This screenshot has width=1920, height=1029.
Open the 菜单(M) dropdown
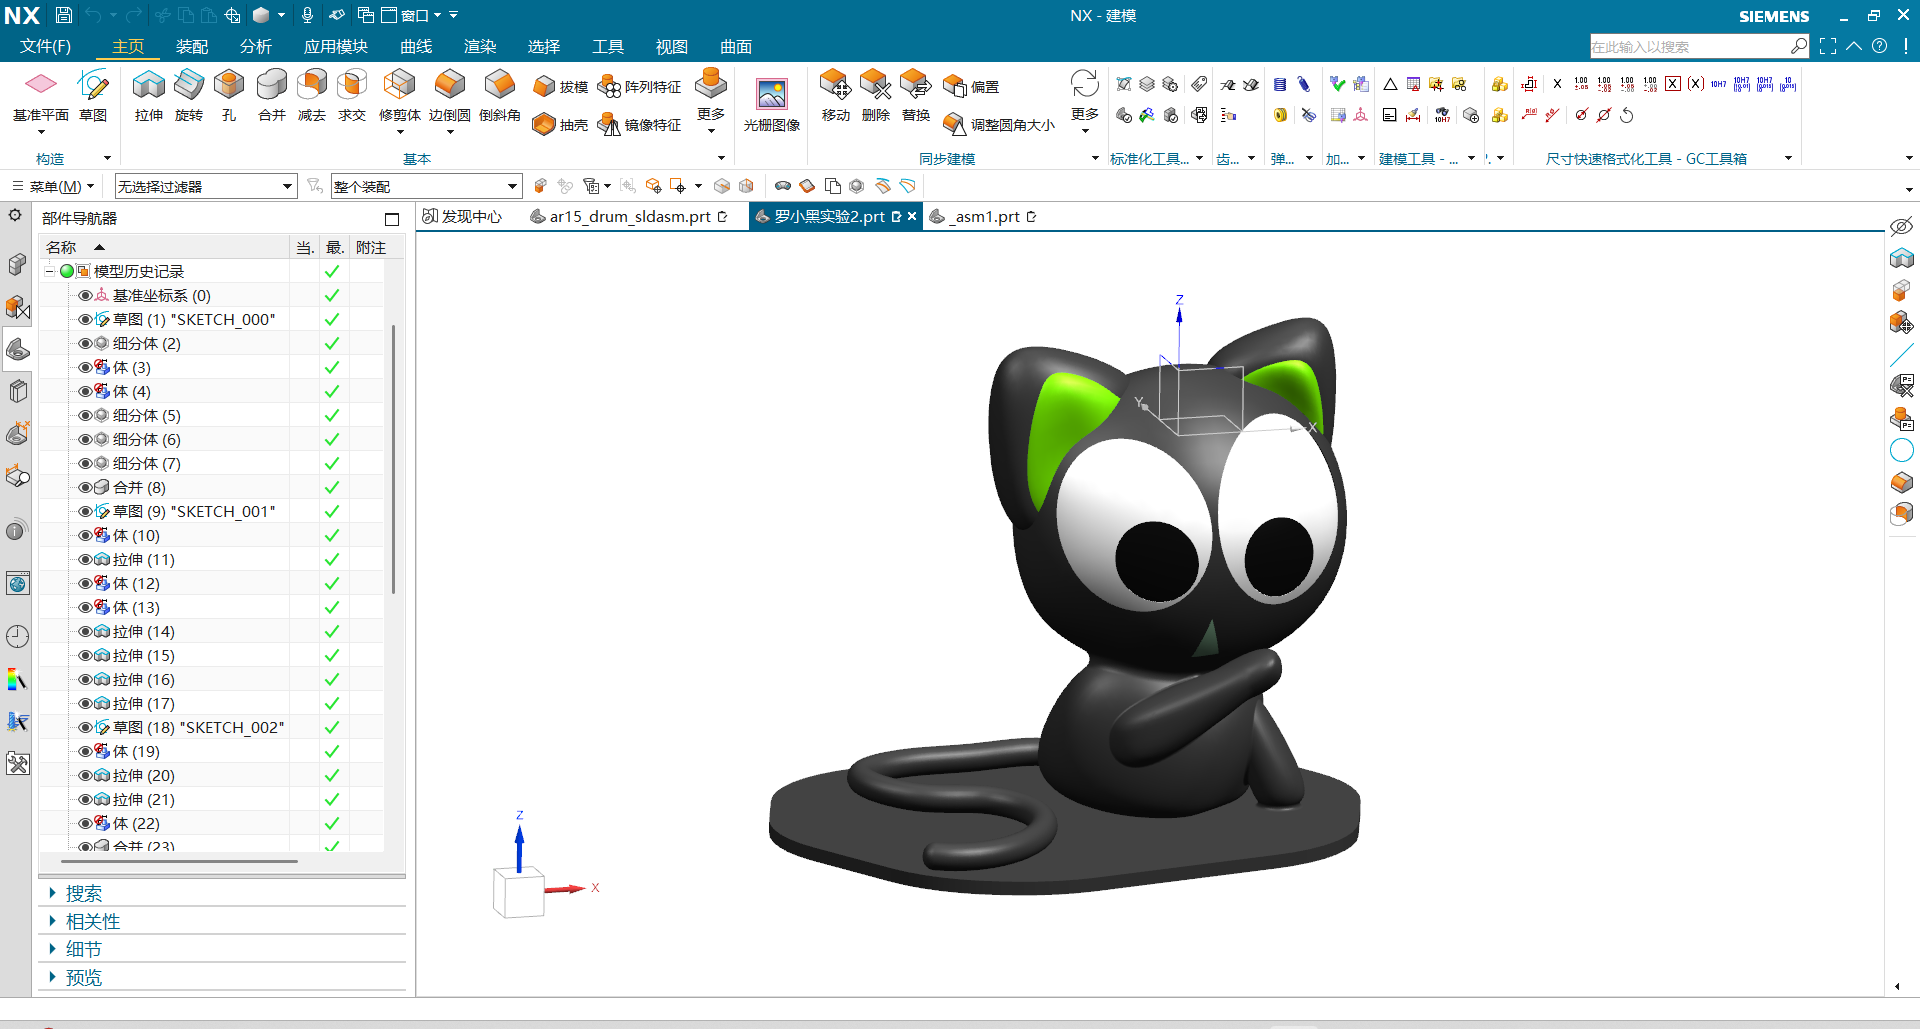click(x=53, y=186)
